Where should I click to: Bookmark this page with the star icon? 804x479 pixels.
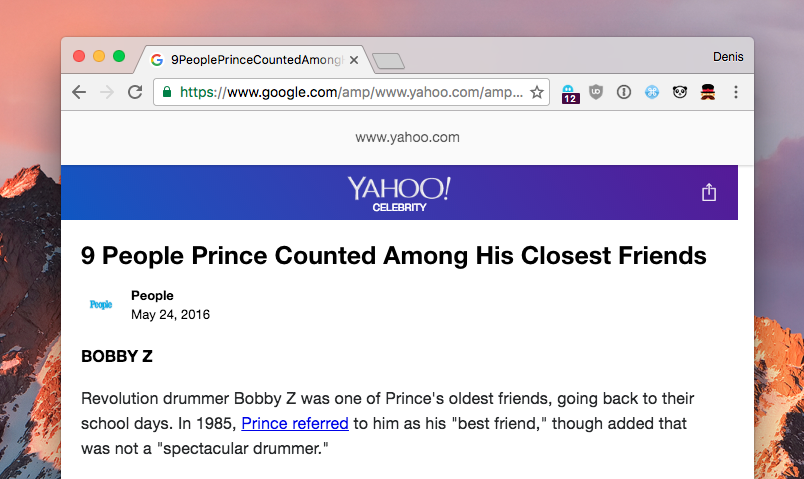(537, 92)
